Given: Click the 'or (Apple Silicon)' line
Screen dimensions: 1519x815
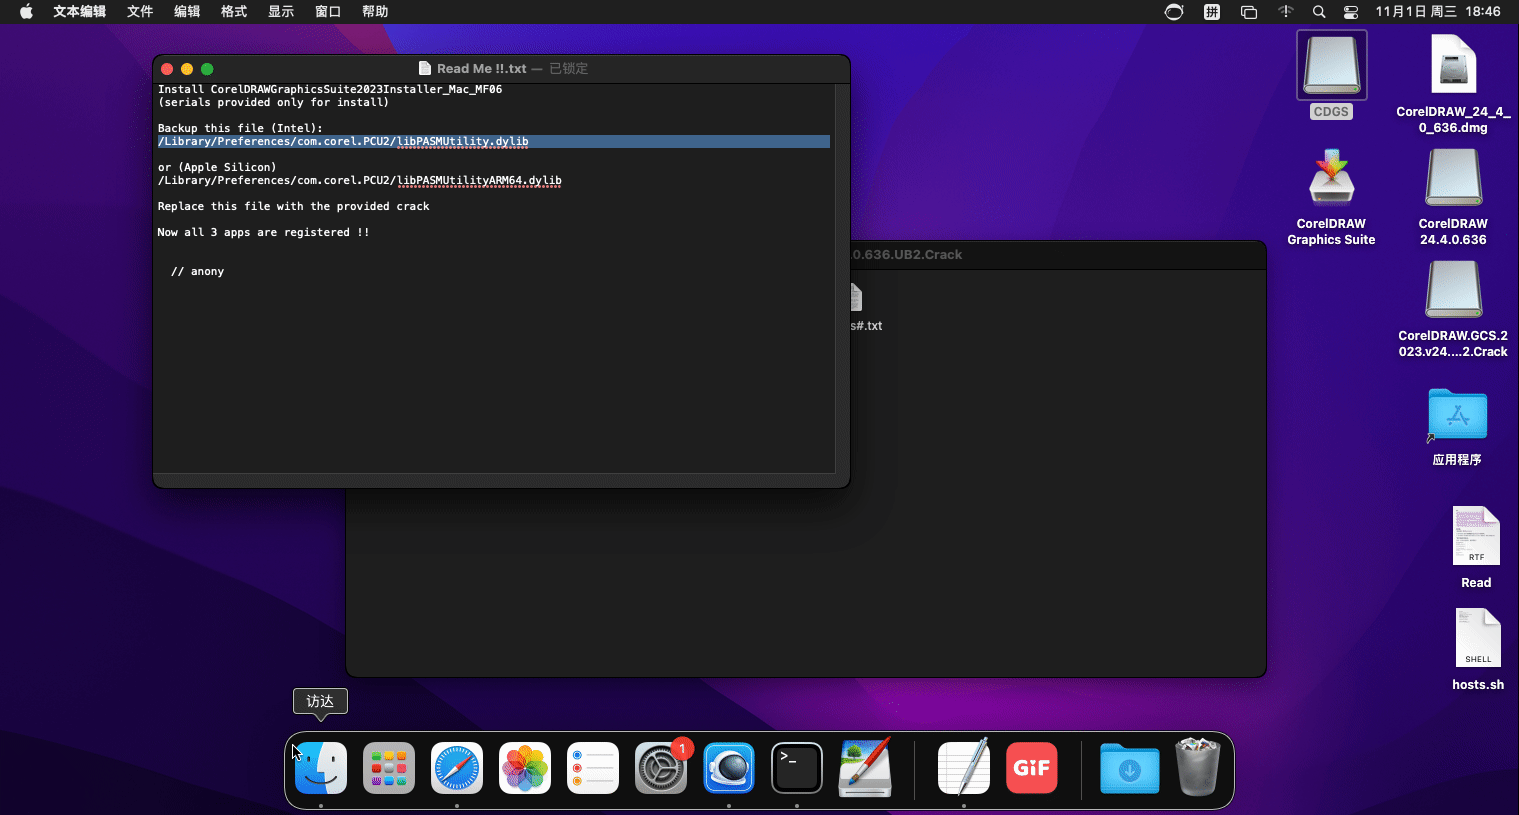Looking at the screenshot, I should 217,167.
